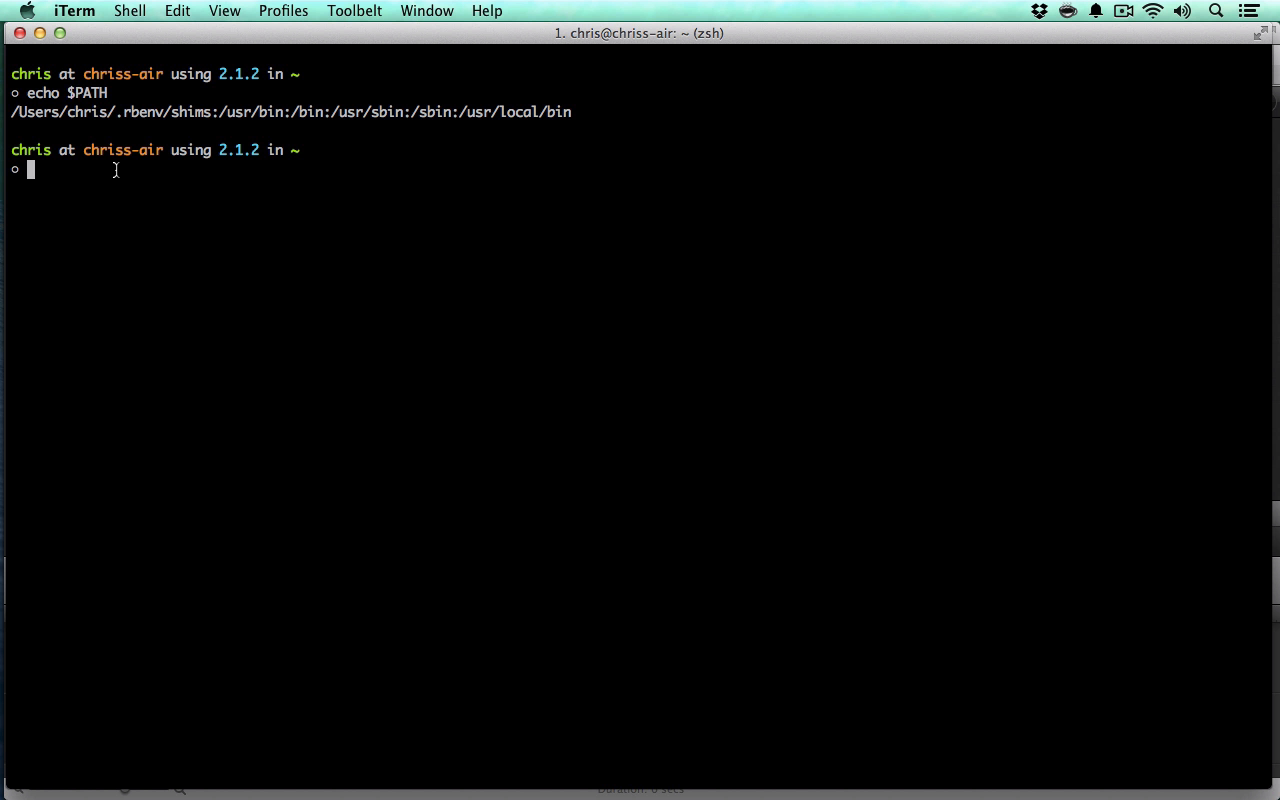This screenshot has height=800, width=1280.
Task: Open the Window menu
Action: [x=427, y=11]
